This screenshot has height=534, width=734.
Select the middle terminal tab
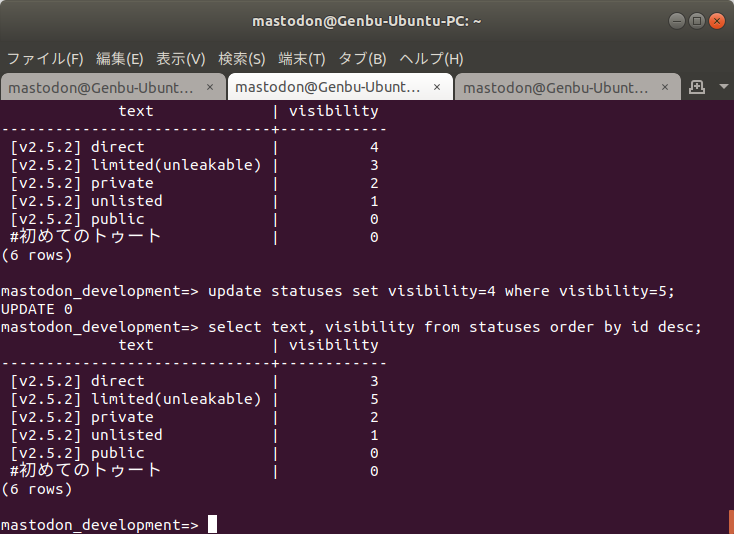point(328,87)
